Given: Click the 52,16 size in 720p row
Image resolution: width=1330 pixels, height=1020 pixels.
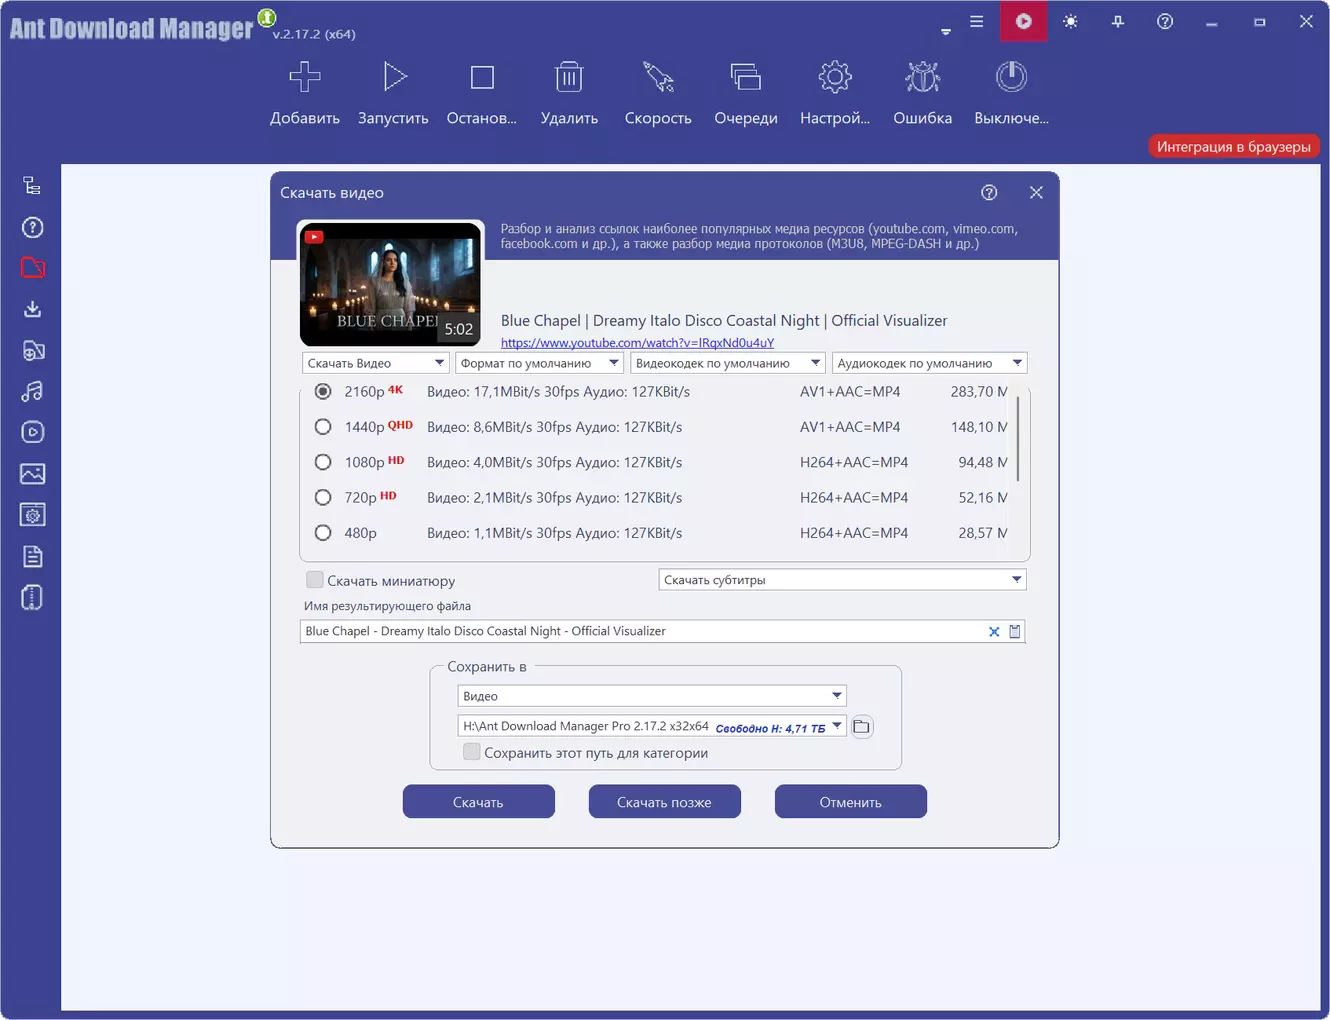Looking at the screenshot, I should point(983,498).
